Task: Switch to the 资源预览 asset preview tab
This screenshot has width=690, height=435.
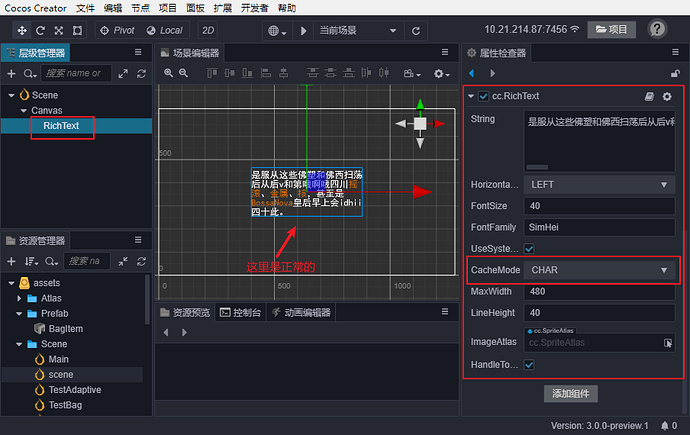Action: point(185,312)
